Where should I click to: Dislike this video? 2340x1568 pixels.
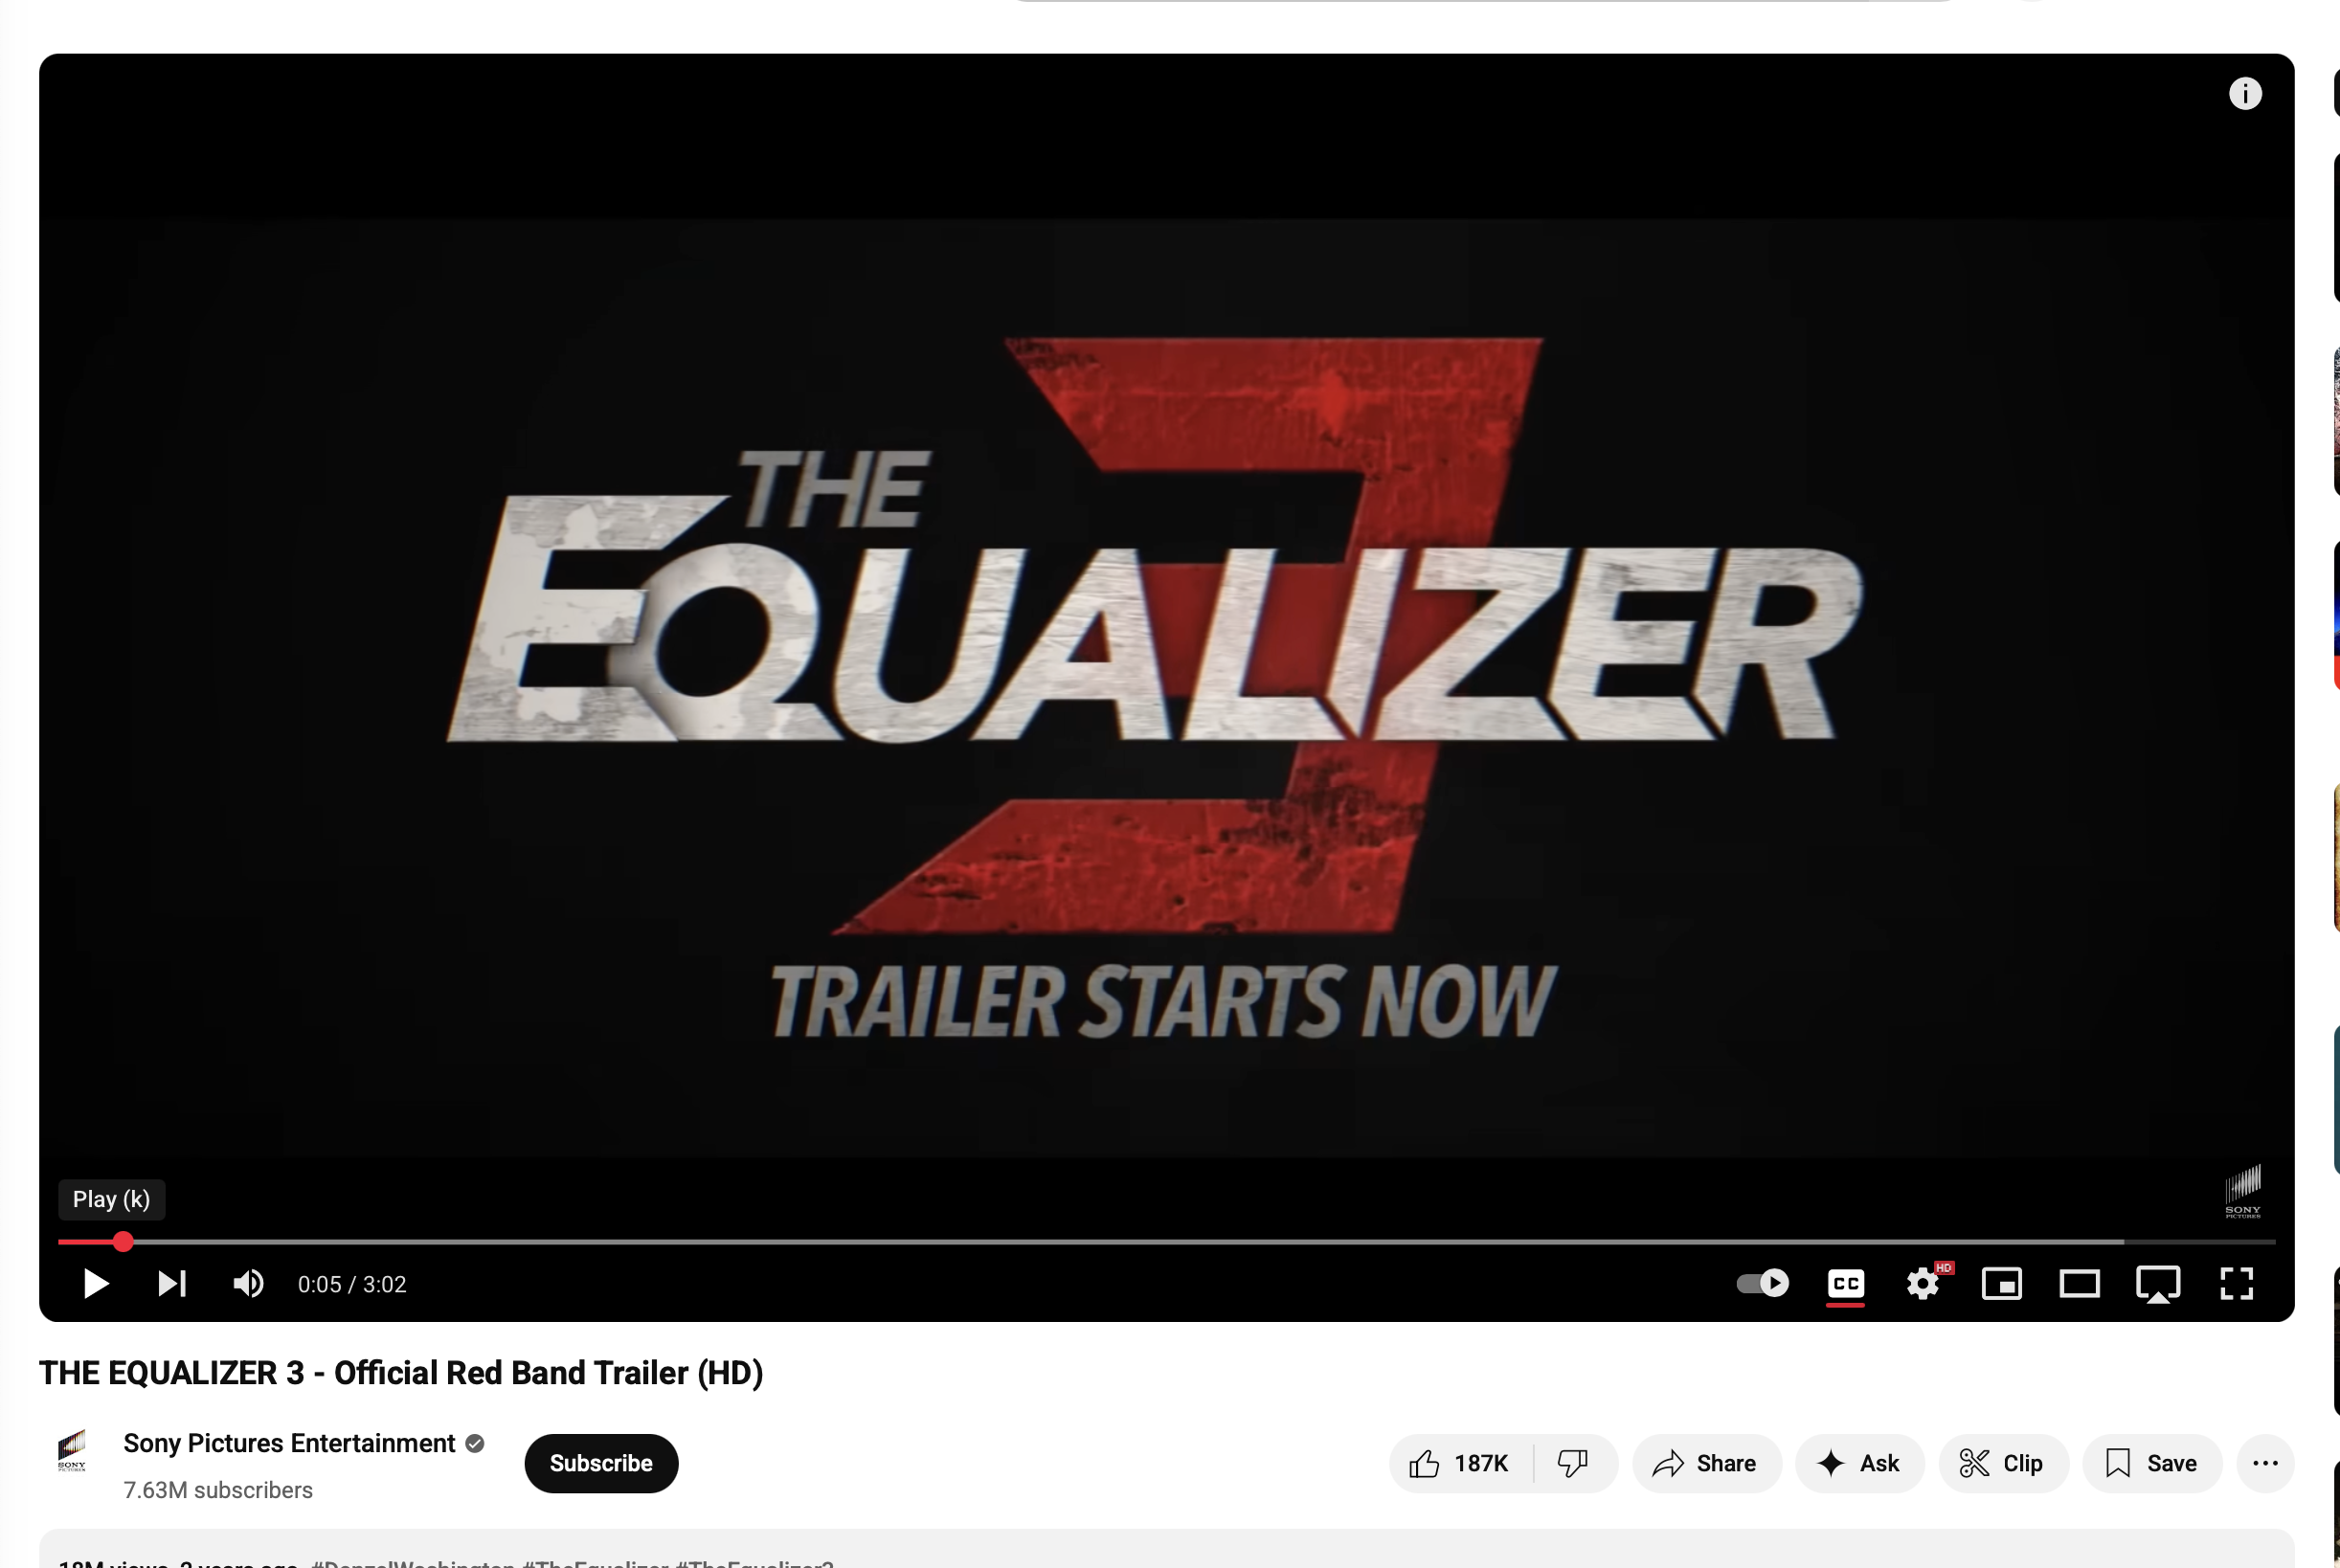1574,1463
